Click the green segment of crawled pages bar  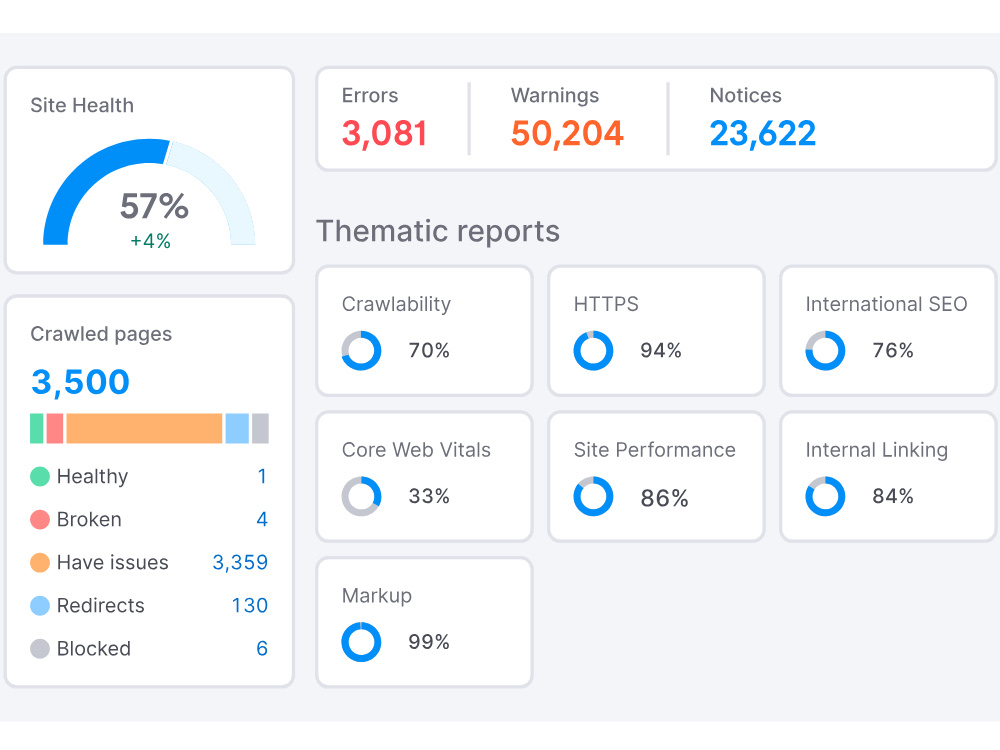pos(37,428)
